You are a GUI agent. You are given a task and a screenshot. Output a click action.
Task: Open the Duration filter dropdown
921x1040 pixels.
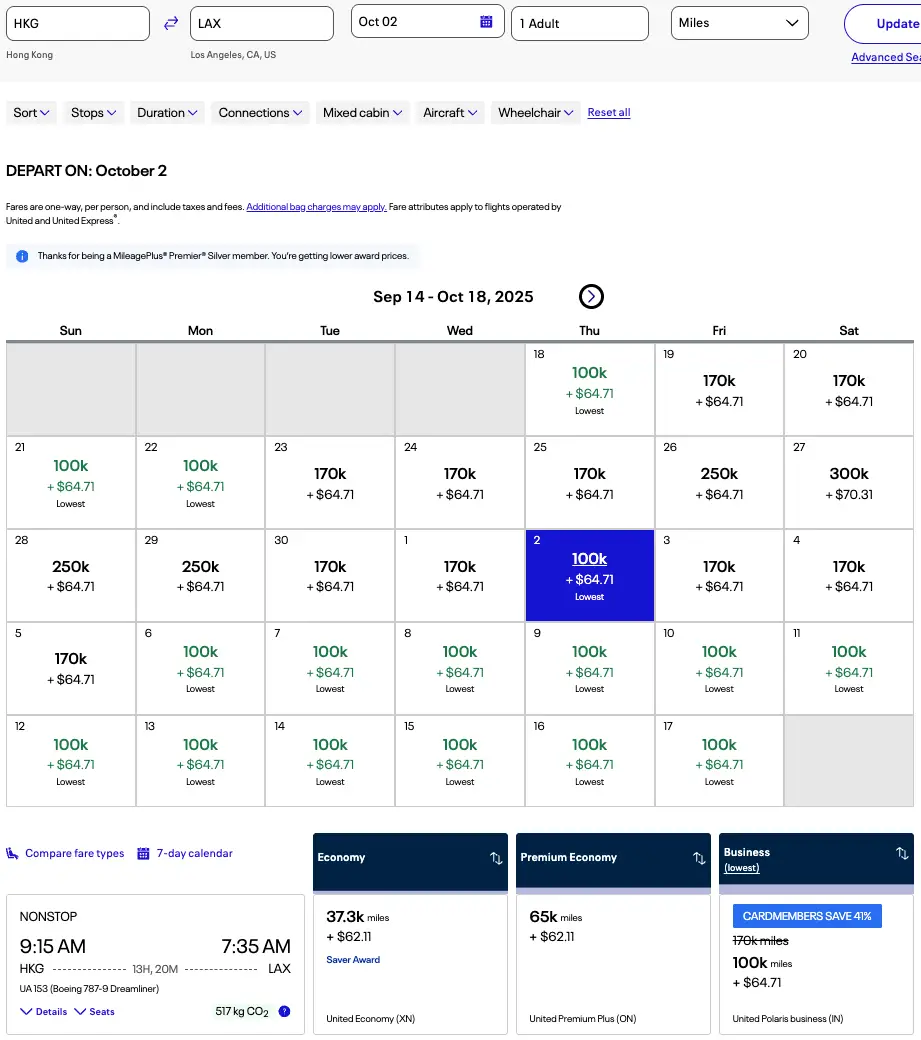(x=167, y=113)
